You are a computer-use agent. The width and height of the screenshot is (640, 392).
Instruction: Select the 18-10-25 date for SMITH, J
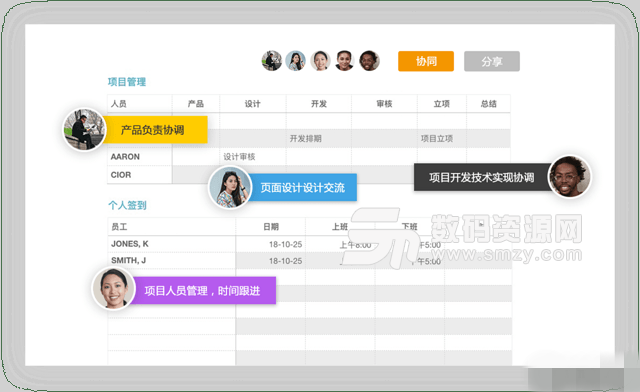pos(286,261)
